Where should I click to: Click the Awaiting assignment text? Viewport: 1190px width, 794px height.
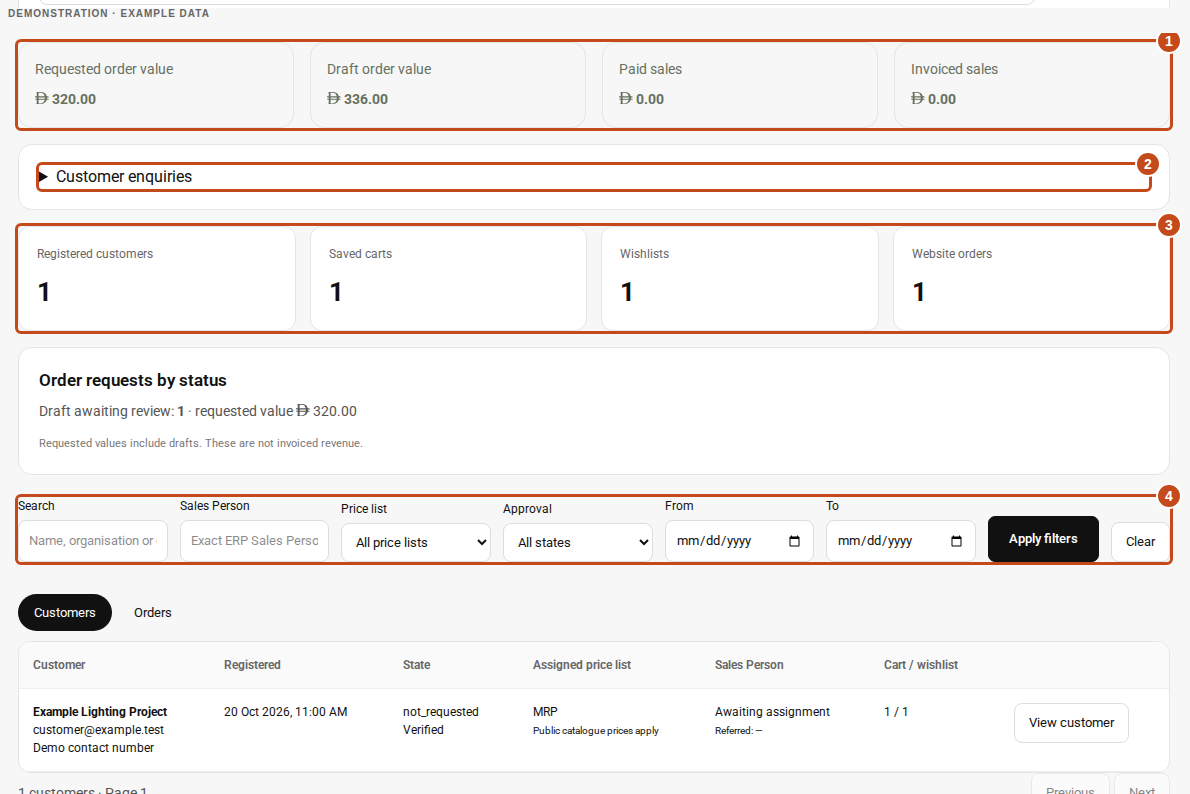point(773,712)
